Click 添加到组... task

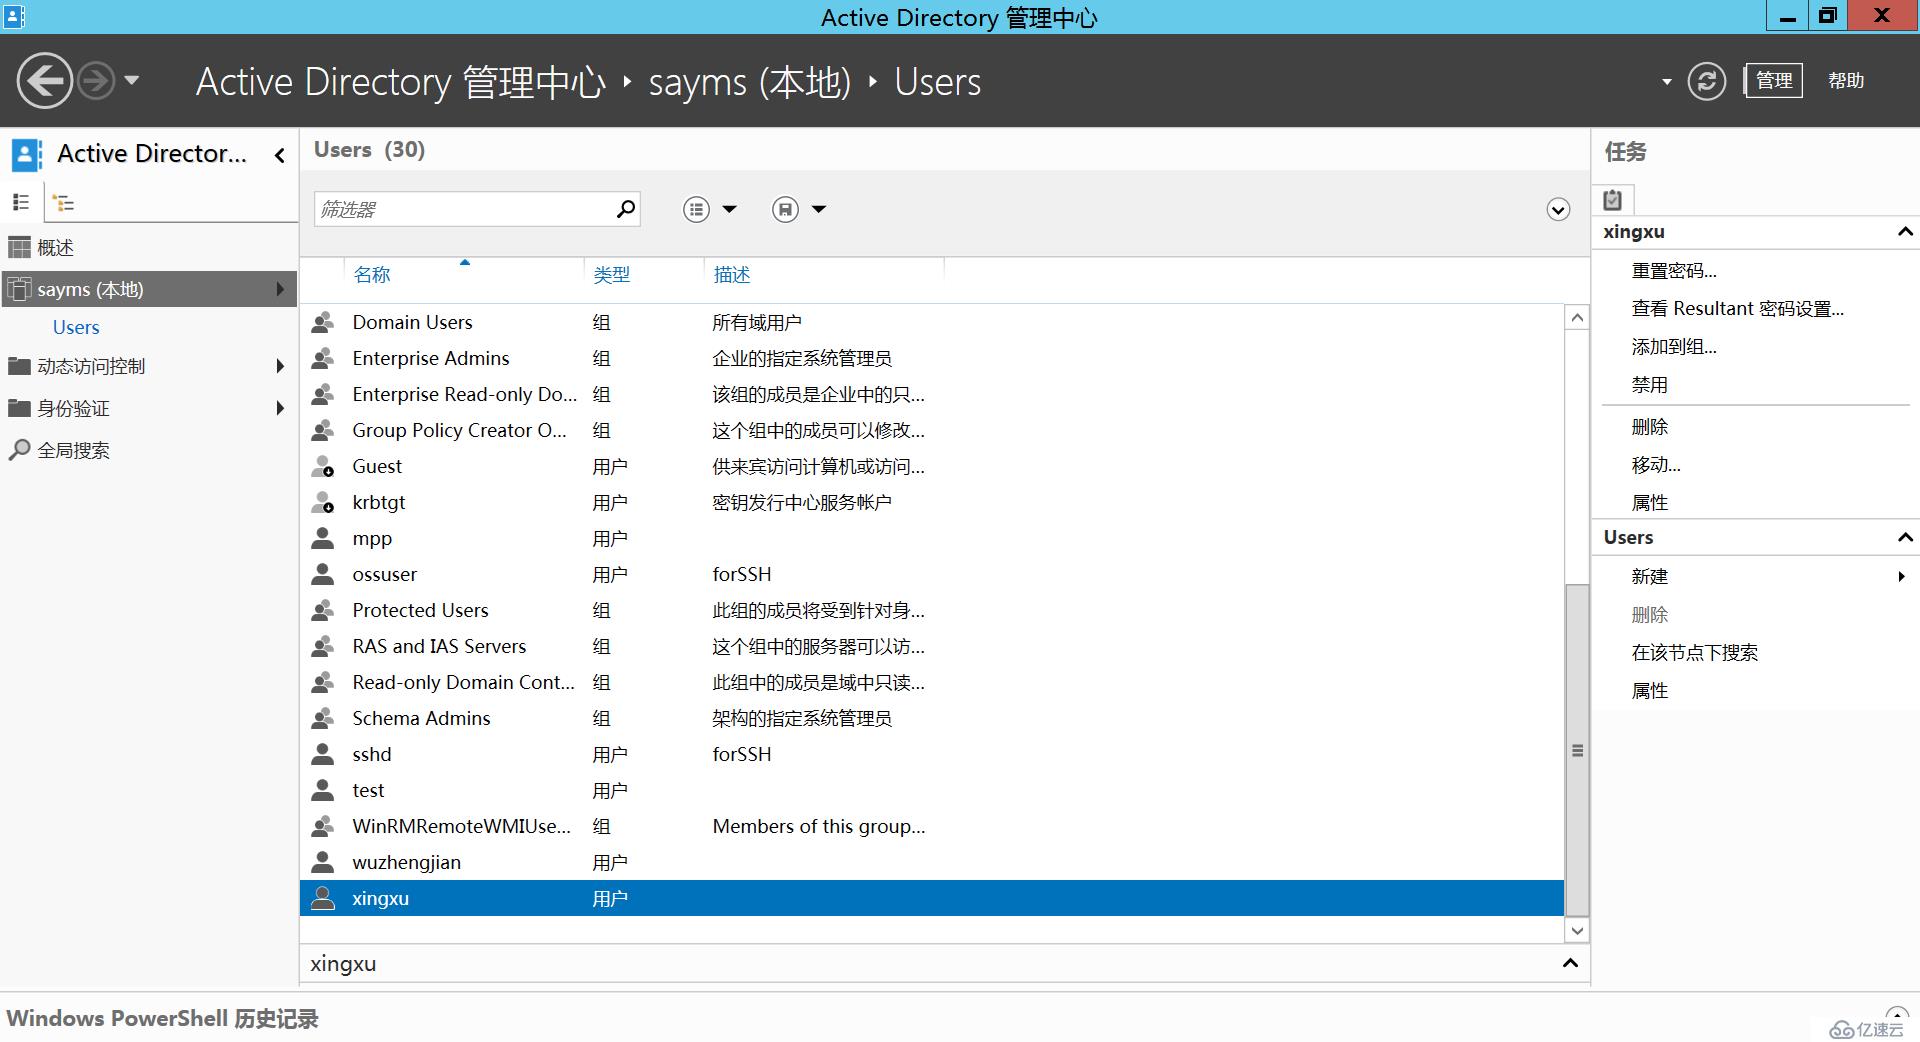(1674, 347)
